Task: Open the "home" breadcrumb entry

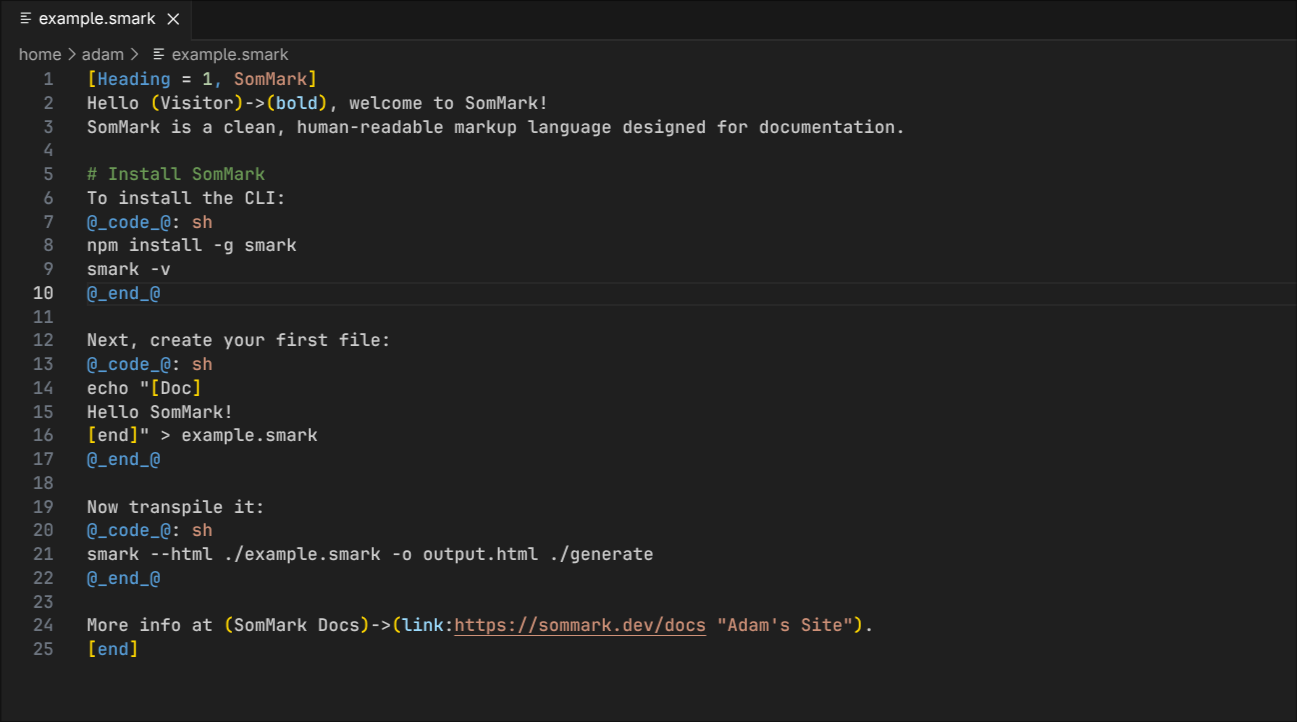Action: point(40,54)
